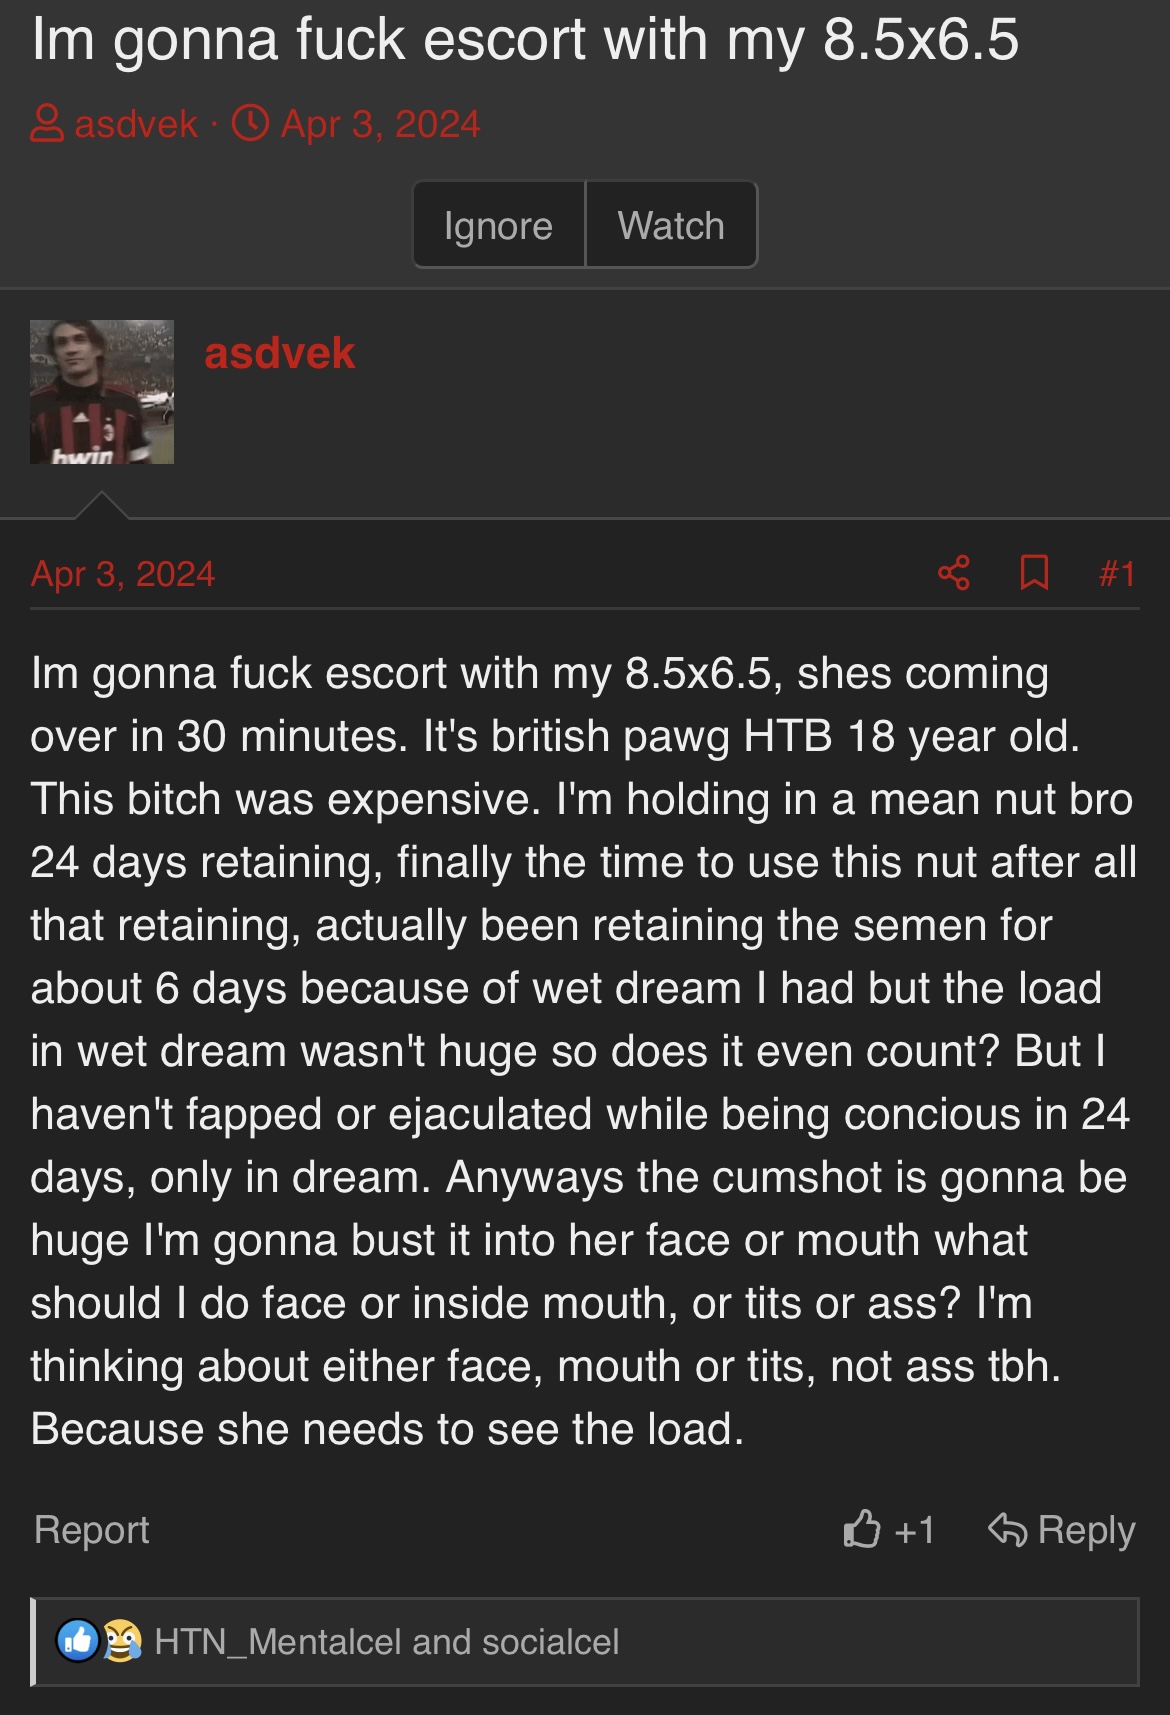Open the #1 post number link
Image resolution: width=1170 pixels, height=1715 pixels.
click(1117, 574)
